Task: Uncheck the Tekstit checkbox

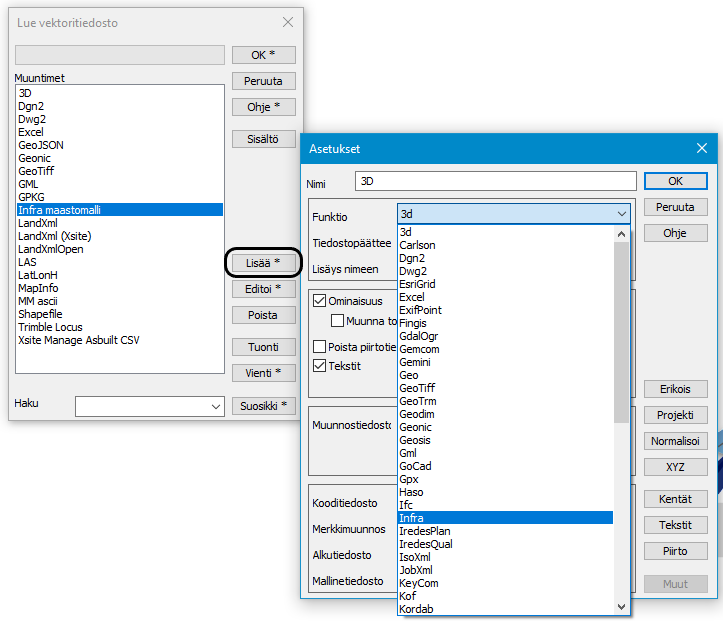Action: [x=319, y=366]
